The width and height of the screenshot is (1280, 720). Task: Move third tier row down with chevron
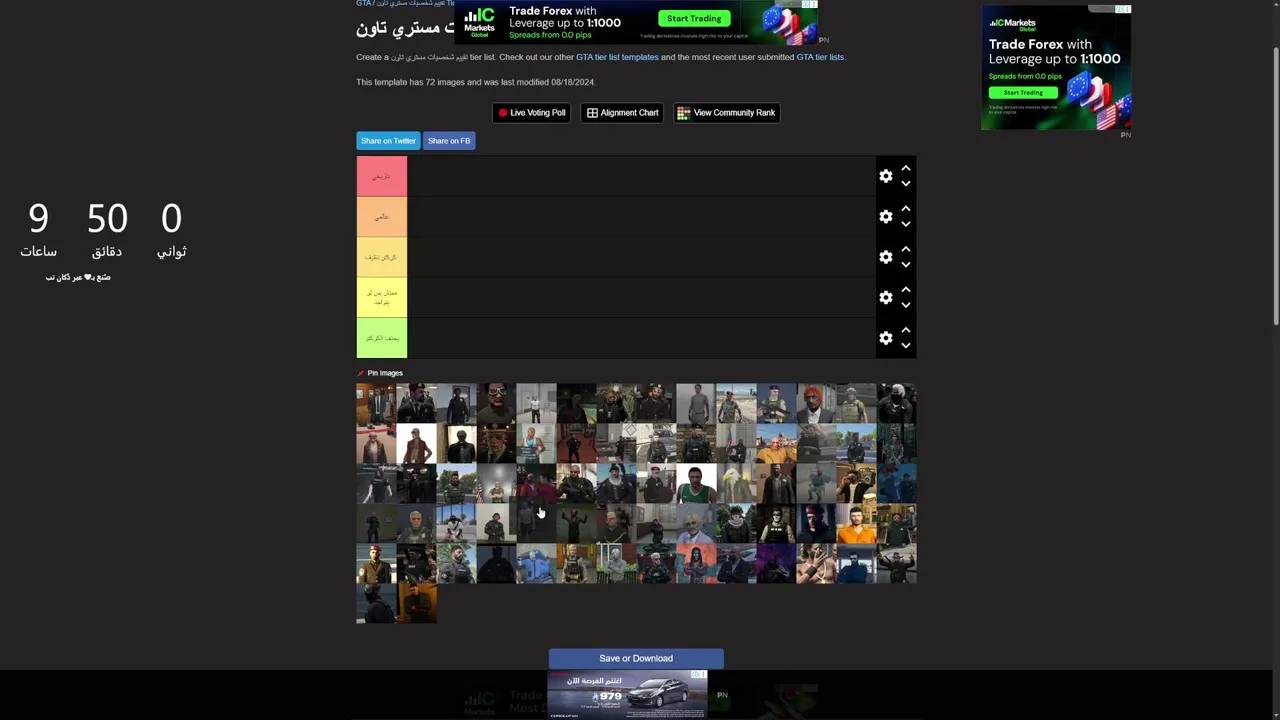[x=905, y=265]
